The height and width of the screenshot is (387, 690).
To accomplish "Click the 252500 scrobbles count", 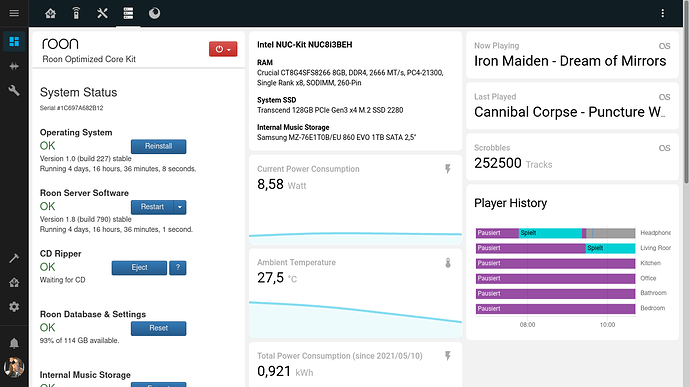I will (498, 163).
